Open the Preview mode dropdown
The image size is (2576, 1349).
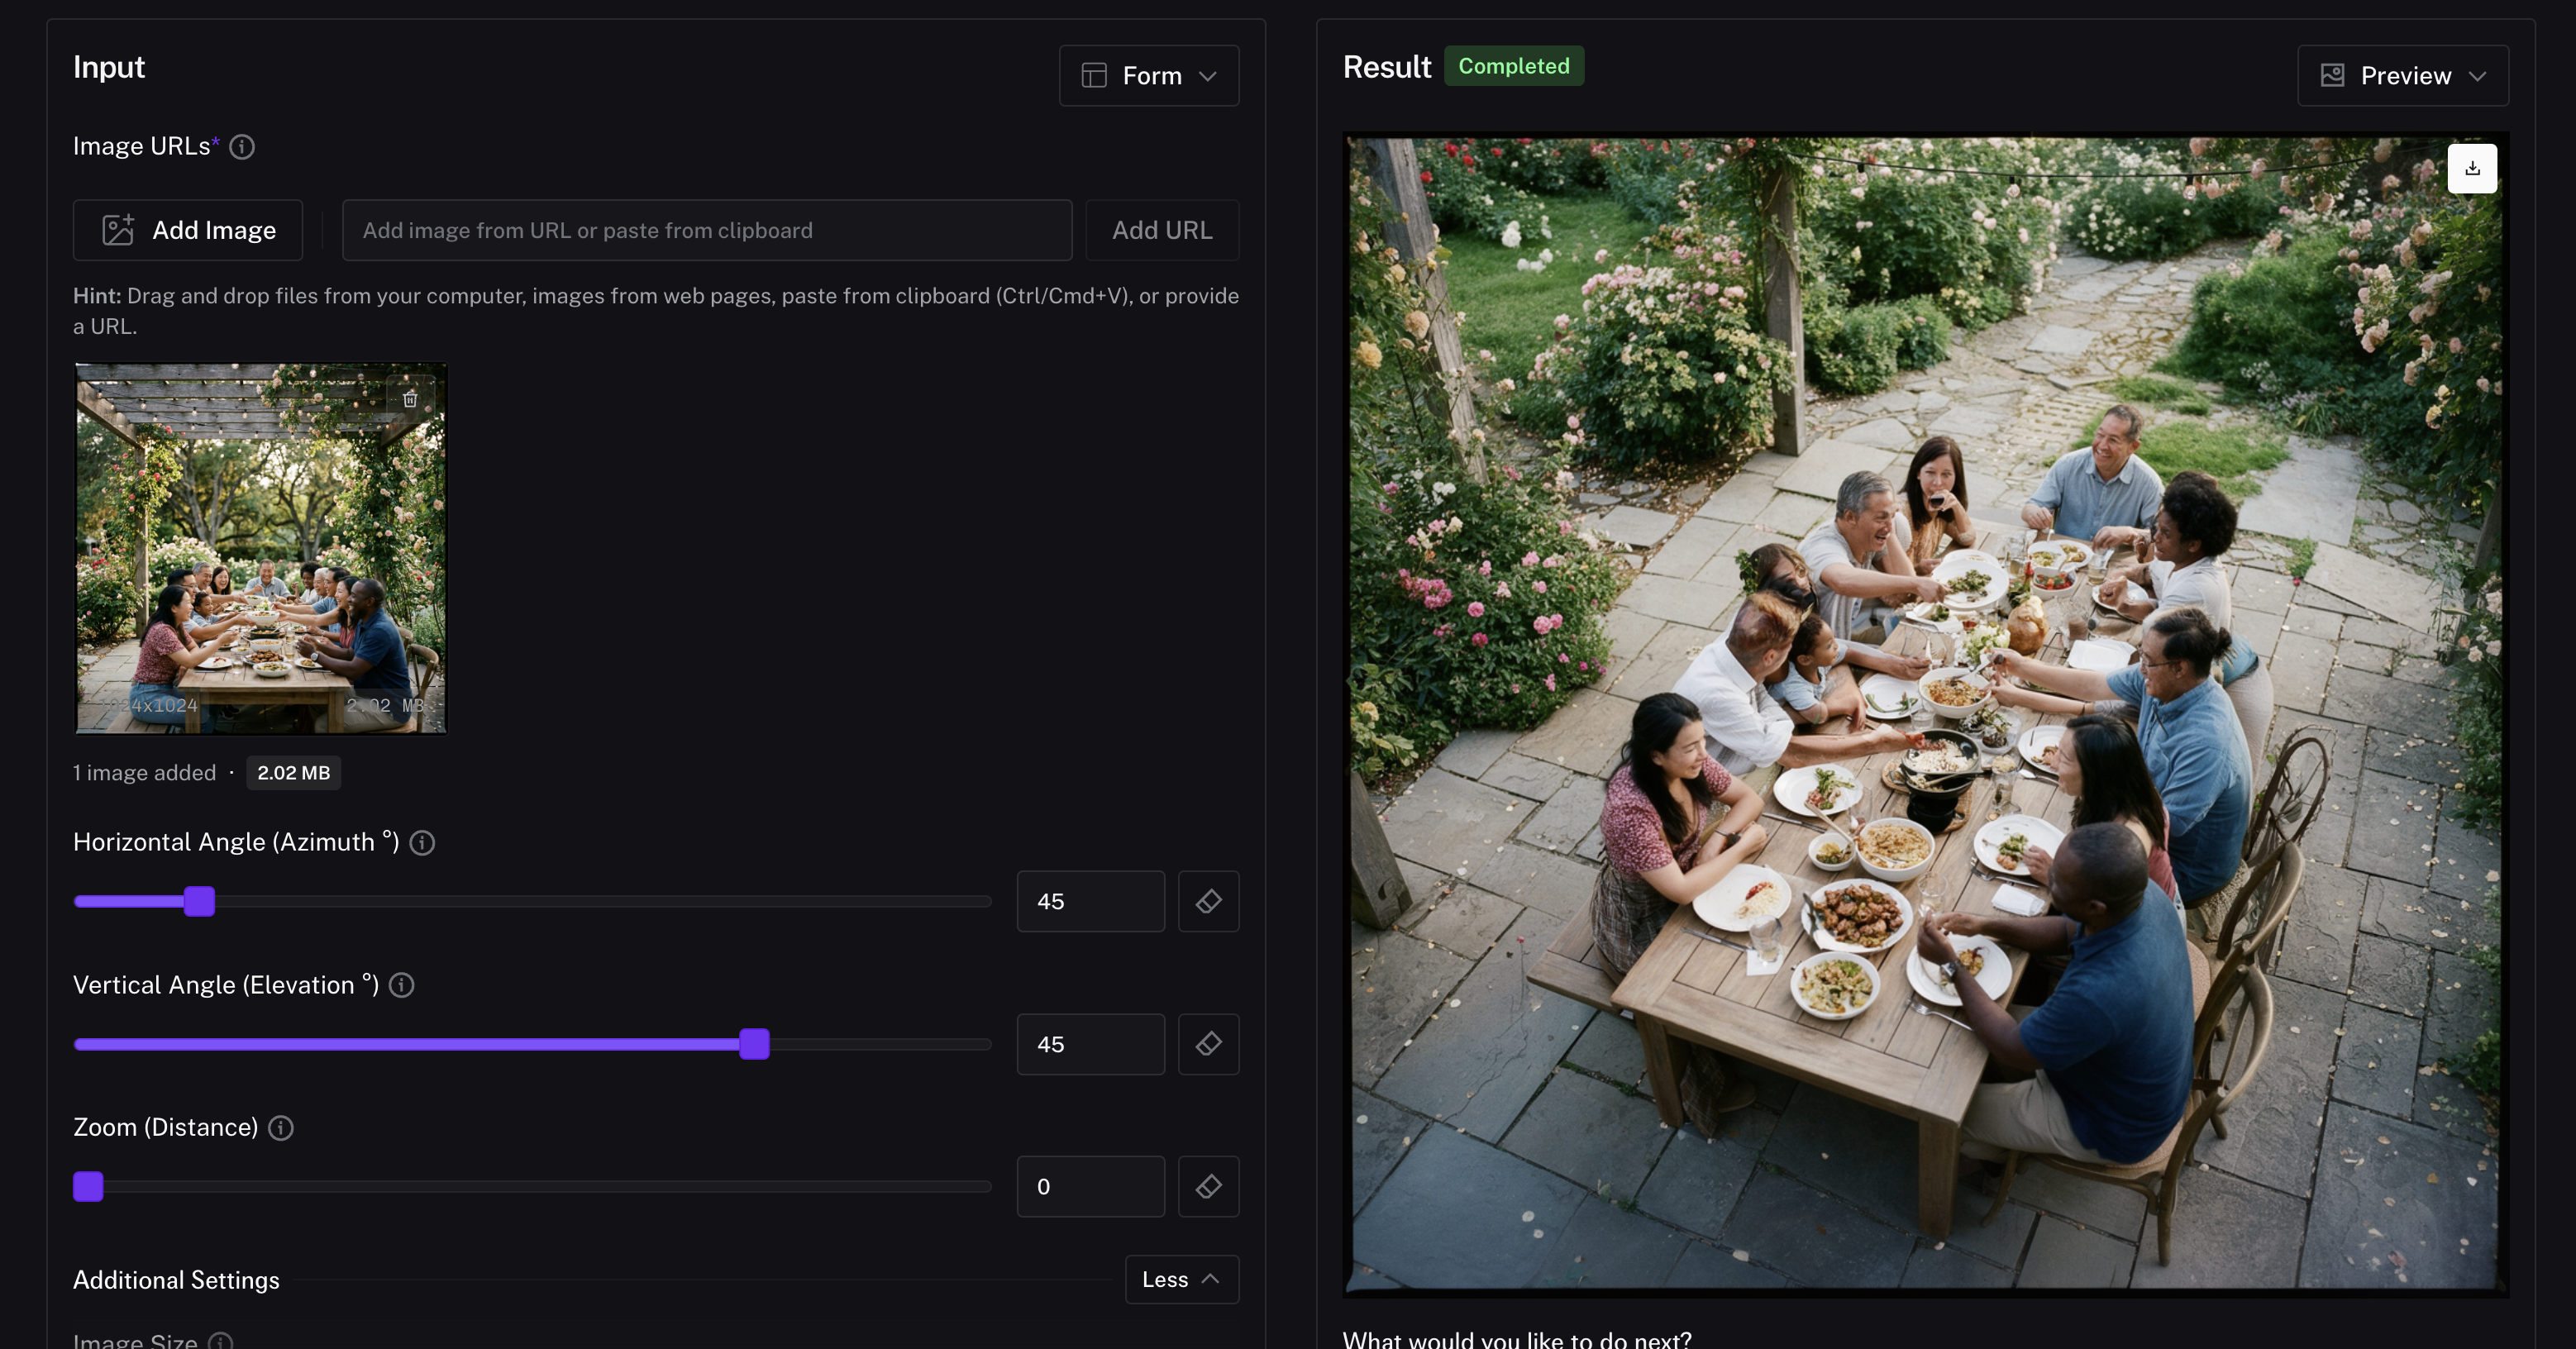(x=2402, y=76)
